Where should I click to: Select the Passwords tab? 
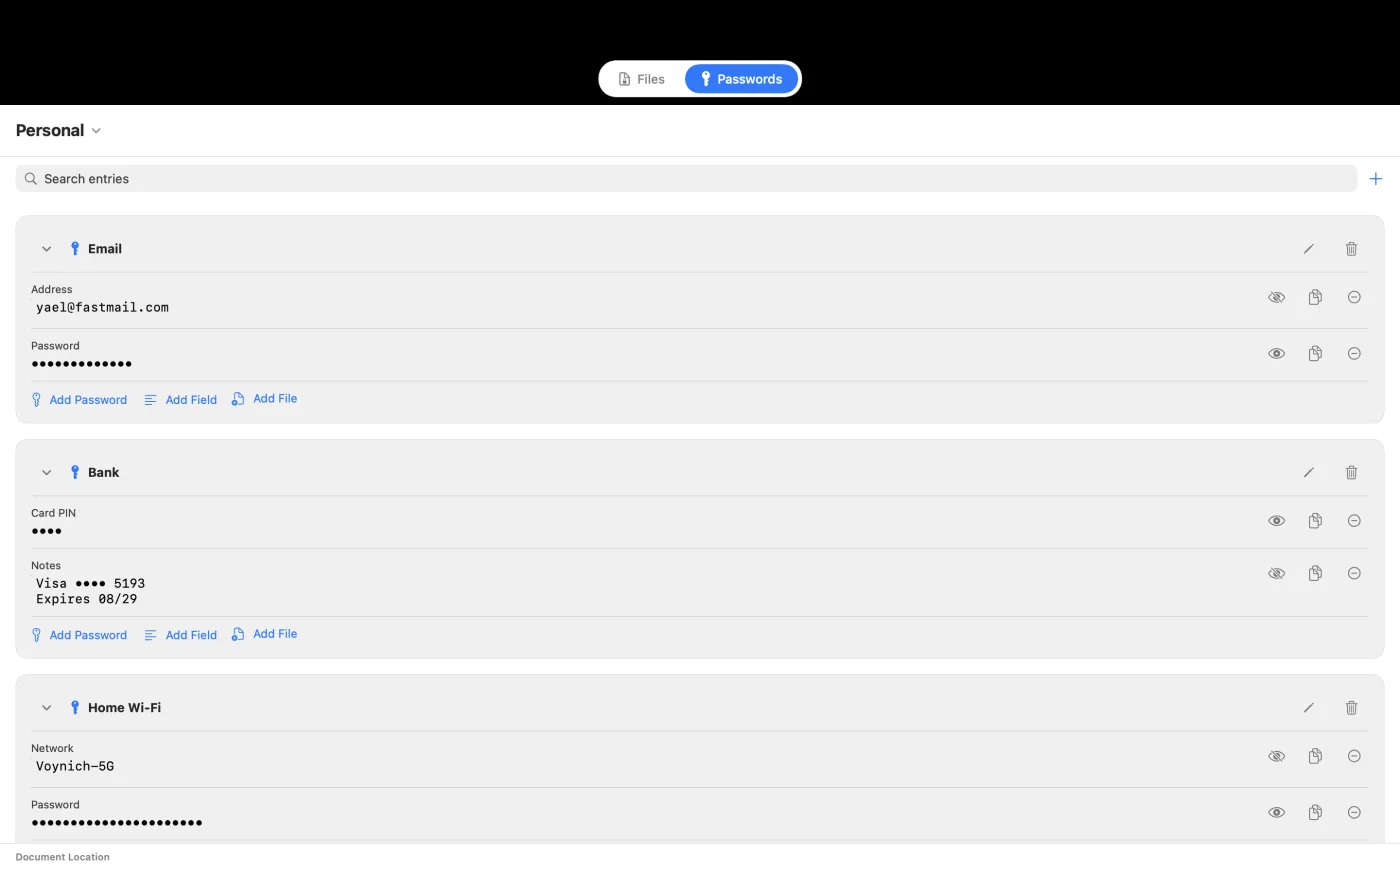(741, 79)
